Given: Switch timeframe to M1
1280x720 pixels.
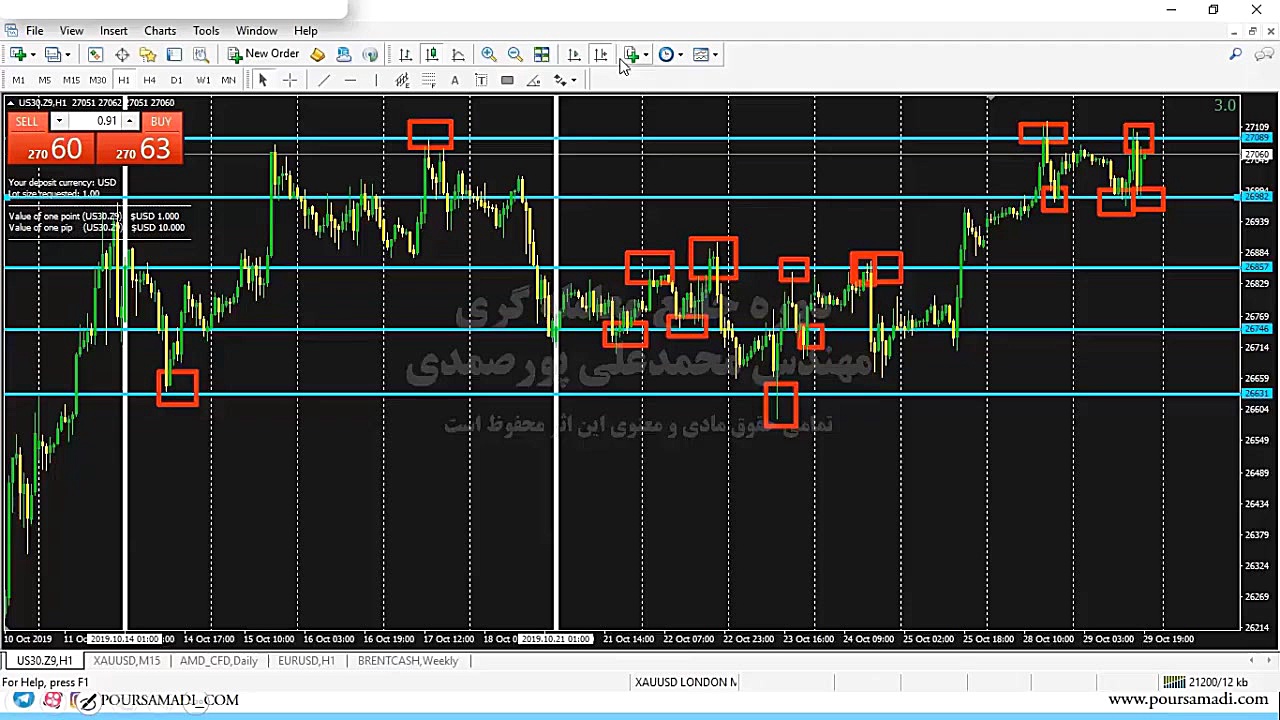Looking at the screenshot, I should coord(18,80).
